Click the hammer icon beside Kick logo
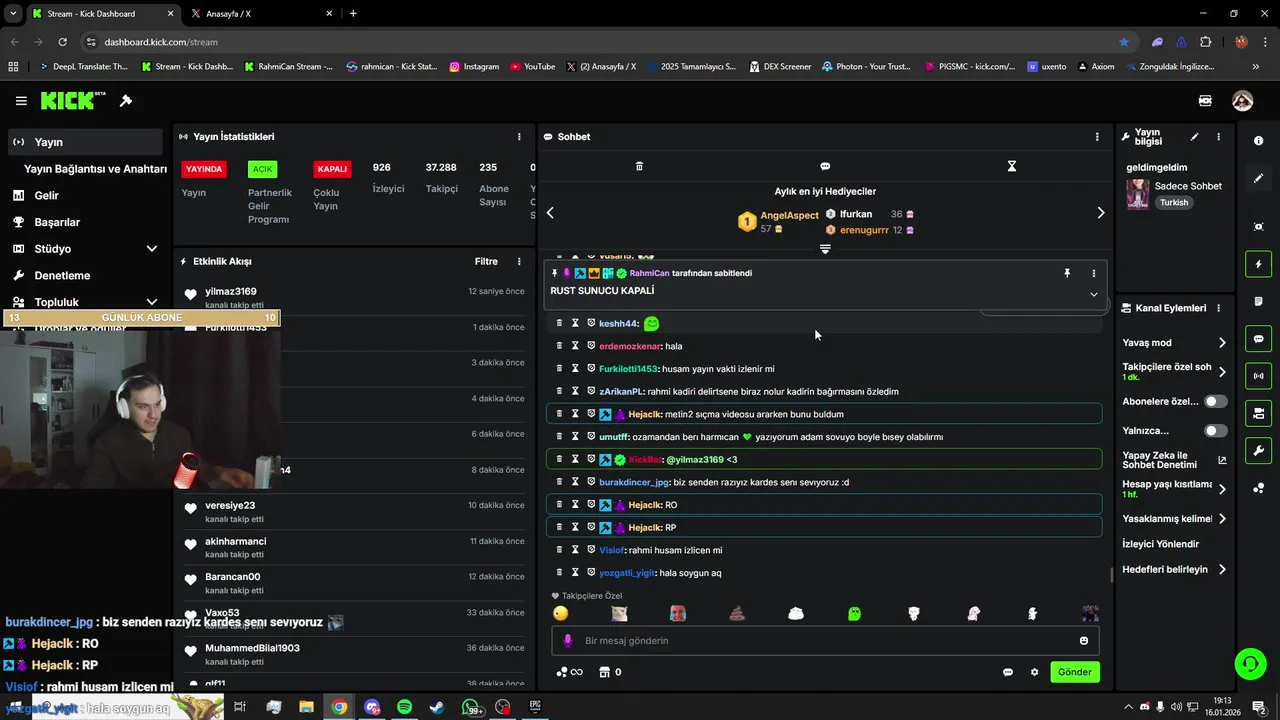Viewport: 1280px width, 720px height. coord(126,101)
